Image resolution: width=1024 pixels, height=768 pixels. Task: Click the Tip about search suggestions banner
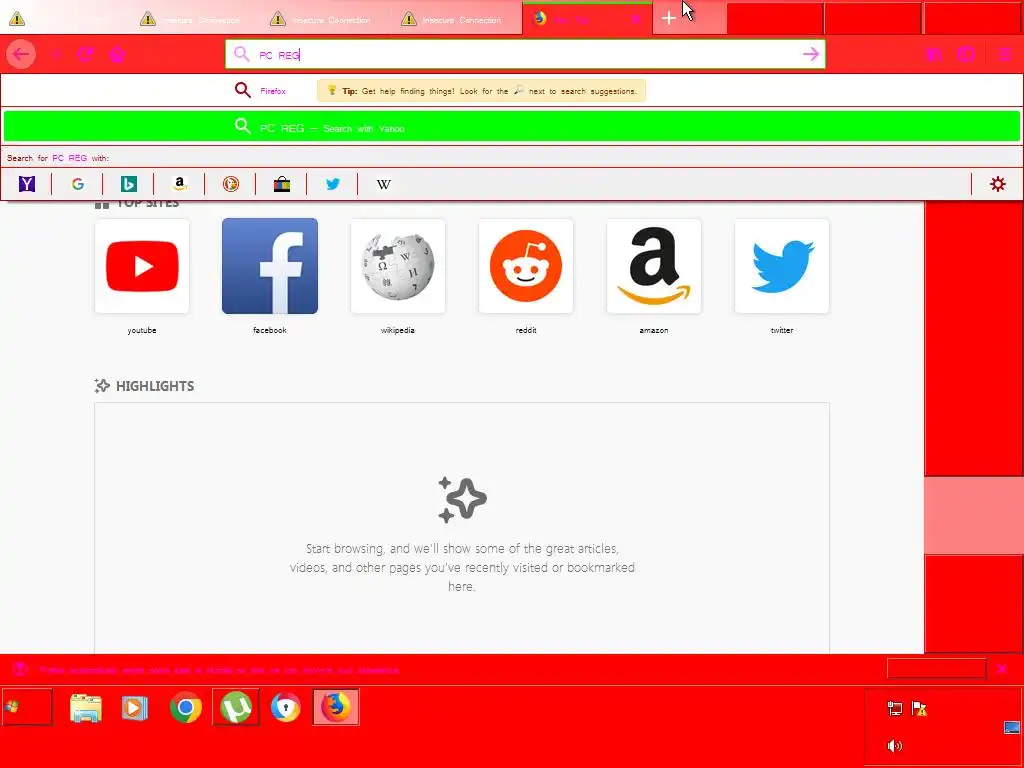(x=481, y=91)
